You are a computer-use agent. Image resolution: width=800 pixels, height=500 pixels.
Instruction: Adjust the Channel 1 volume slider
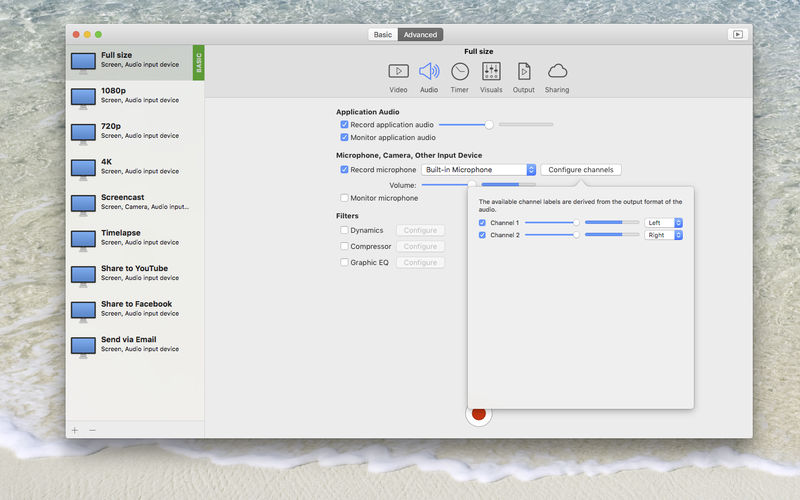[x=552, y=222]
